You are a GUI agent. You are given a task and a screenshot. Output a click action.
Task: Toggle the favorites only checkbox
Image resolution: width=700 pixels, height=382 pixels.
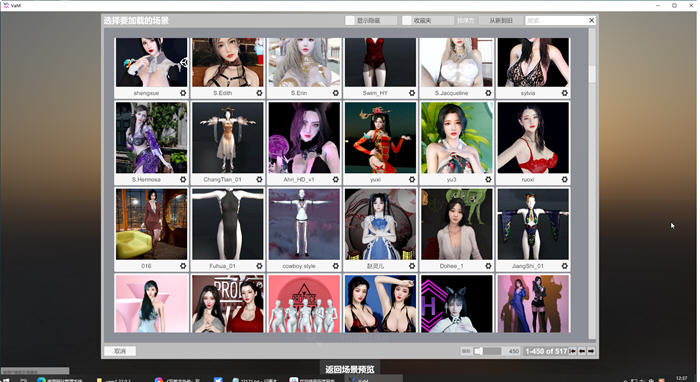pyautogui.click(x=407, y=21)
